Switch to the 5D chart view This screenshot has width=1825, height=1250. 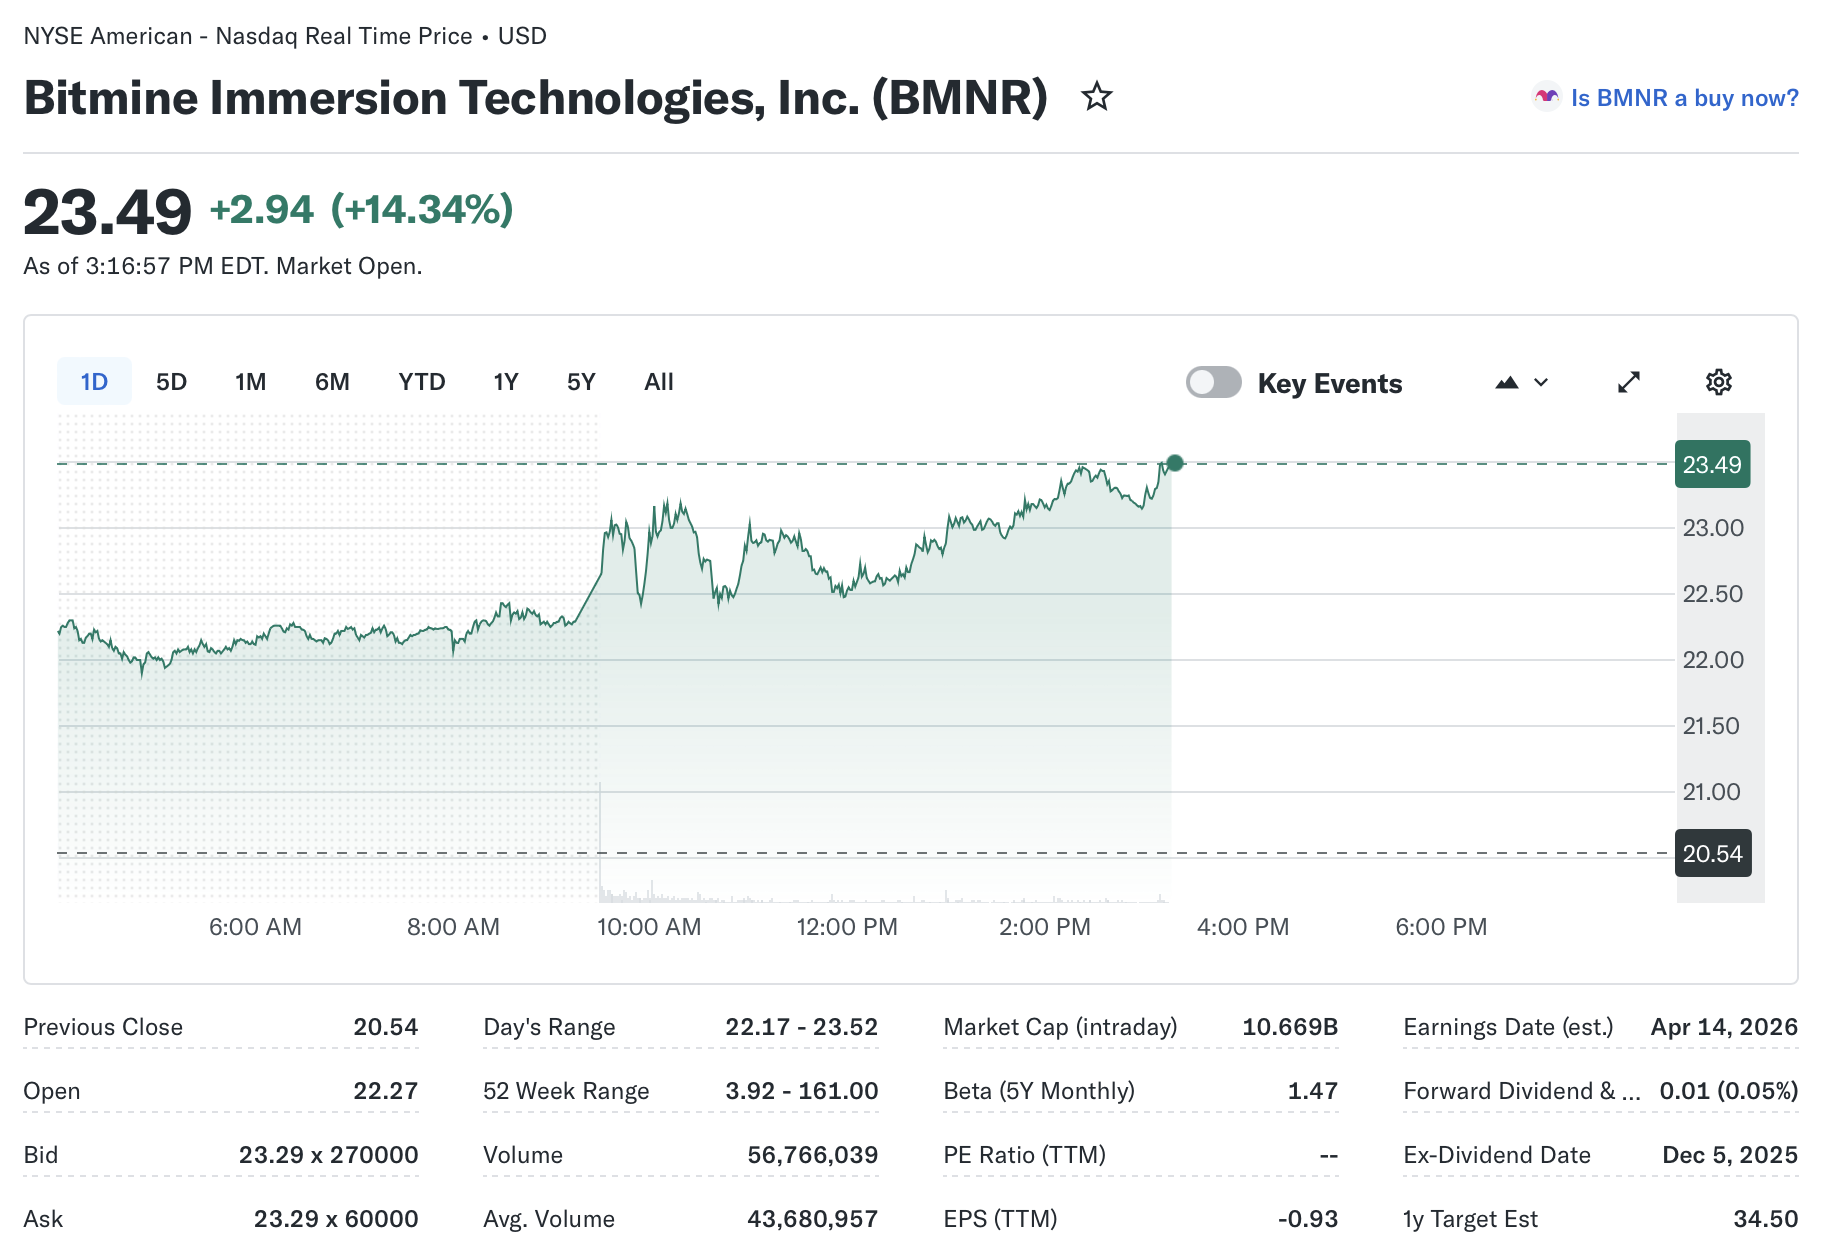(171, 381)
